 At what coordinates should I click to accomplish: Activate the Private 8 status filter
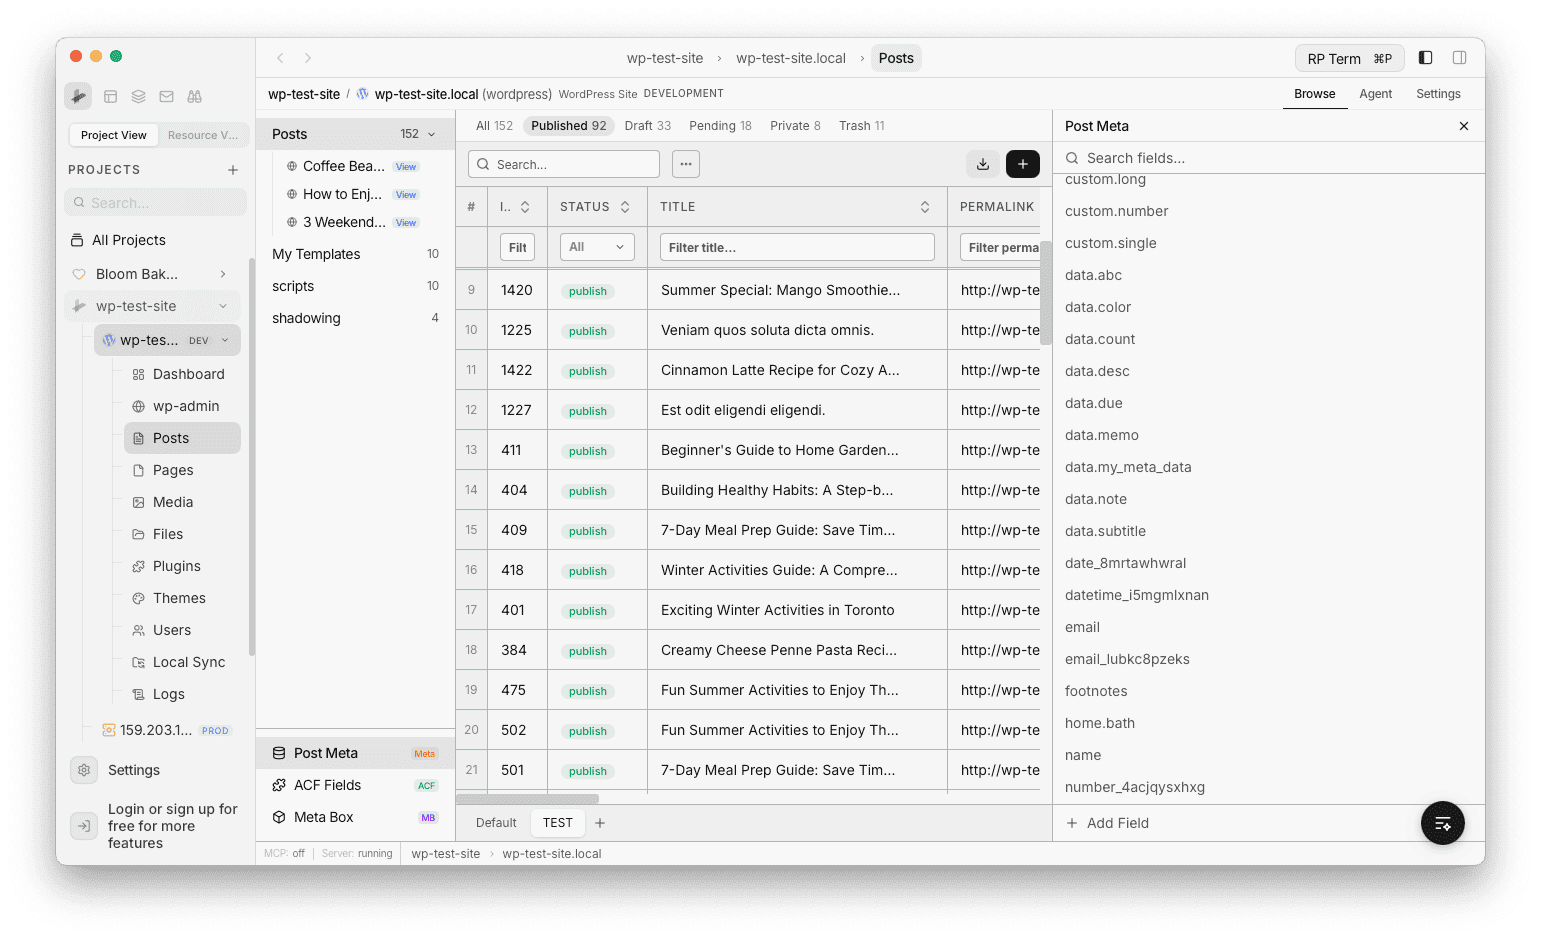(x=795, y=125)
